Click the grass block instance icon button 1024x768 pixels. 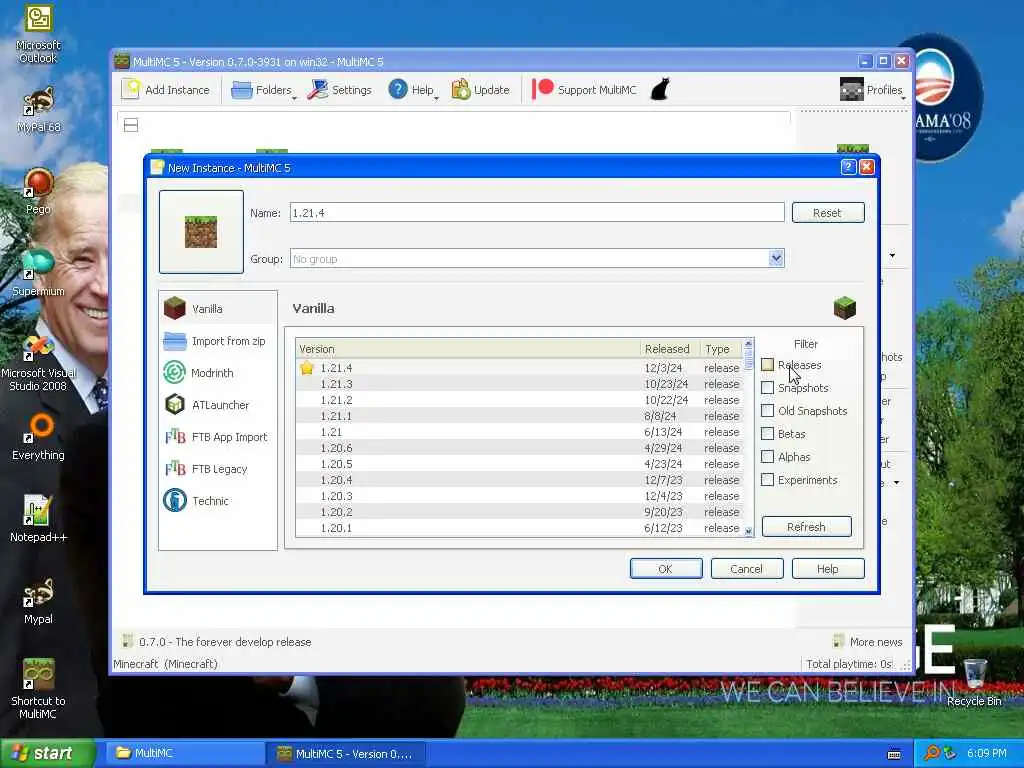201,232
